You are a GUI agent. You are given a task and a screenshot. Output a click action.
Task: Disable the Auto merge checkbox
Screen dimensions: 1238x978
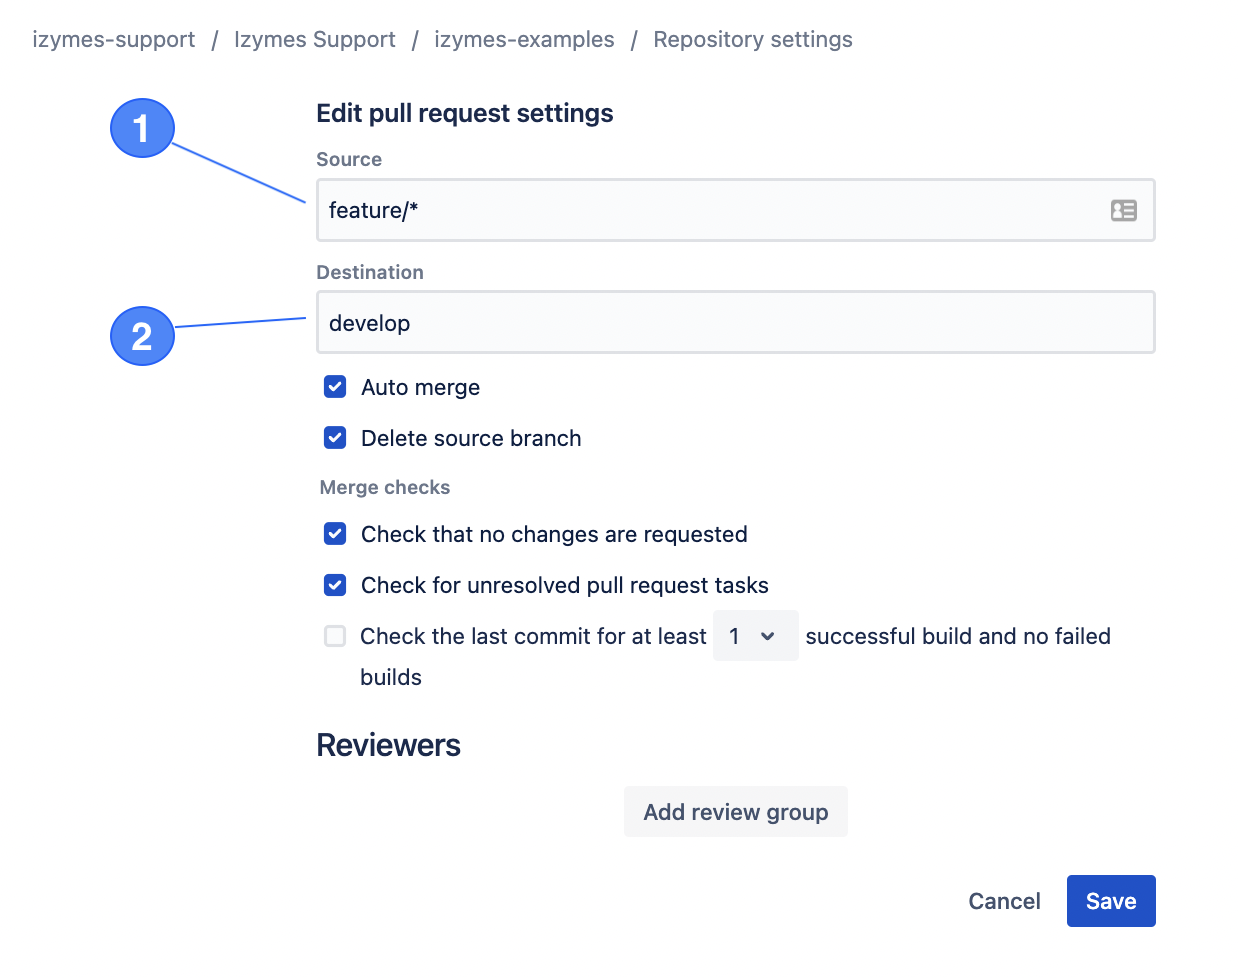coord(335,387)
